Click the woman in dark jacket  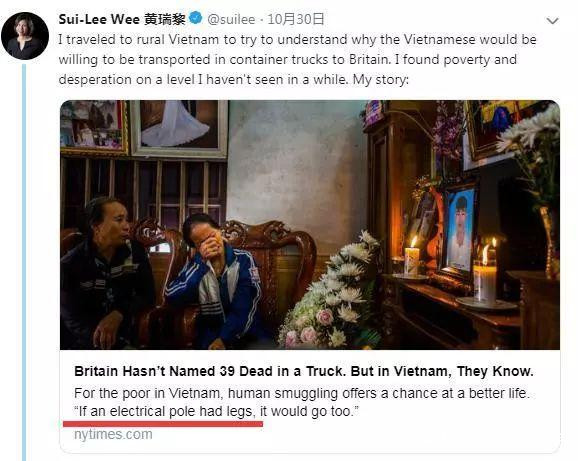point(107,273)
